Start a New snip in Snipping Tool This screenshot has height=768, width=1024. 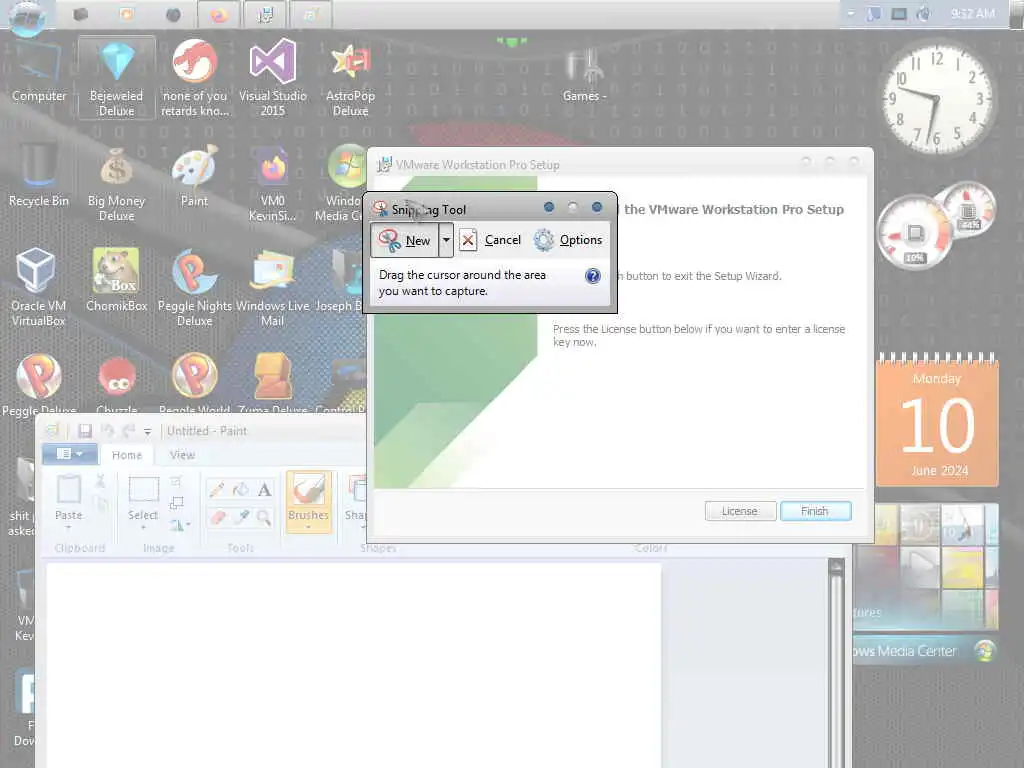(405, 240)
